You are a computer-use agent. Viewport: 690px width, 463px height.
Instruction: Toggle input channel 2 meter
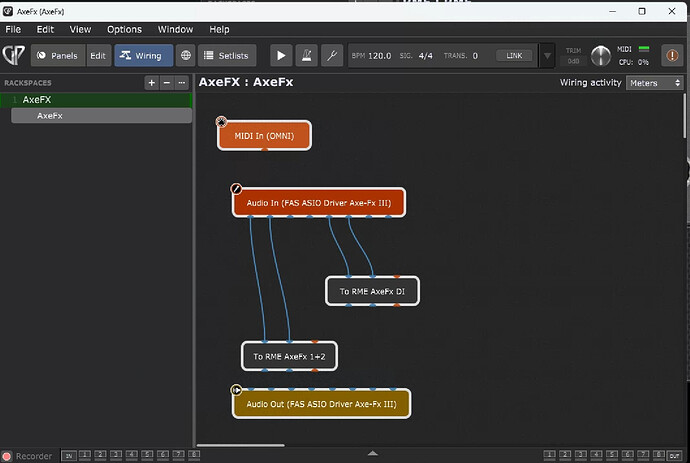point(100,455)
